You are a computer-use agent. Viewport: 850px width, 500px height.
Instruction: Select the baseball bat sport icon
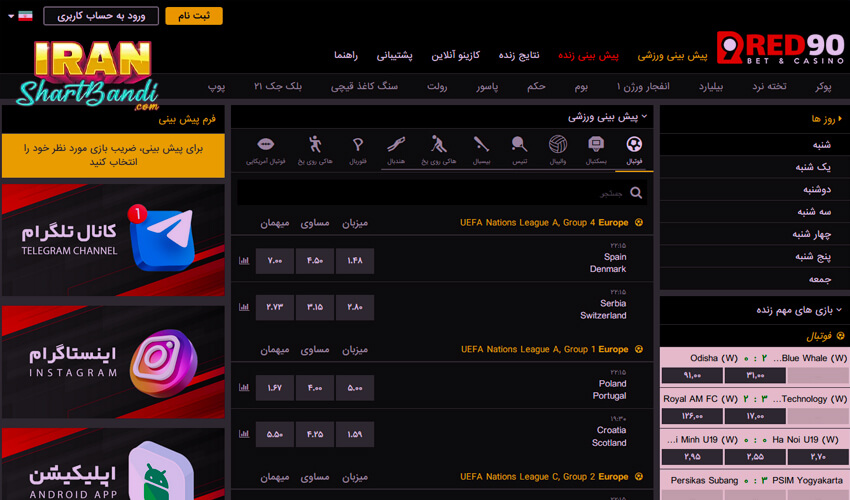[481, 150]
